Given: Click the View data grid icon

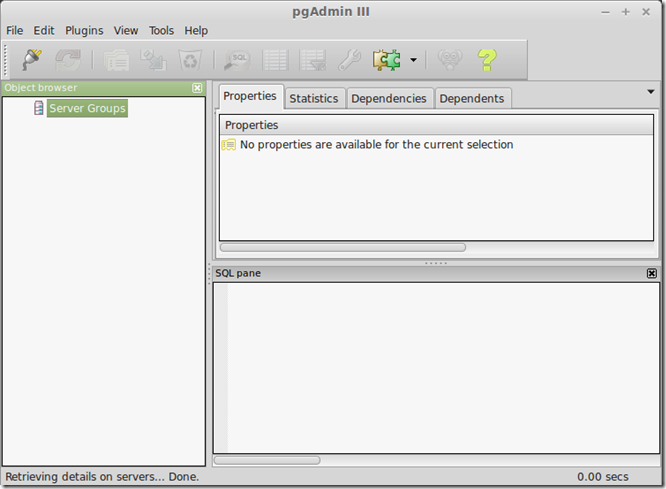Looking at the screenshot, I should pyautogui.click(x=275, y=60).
